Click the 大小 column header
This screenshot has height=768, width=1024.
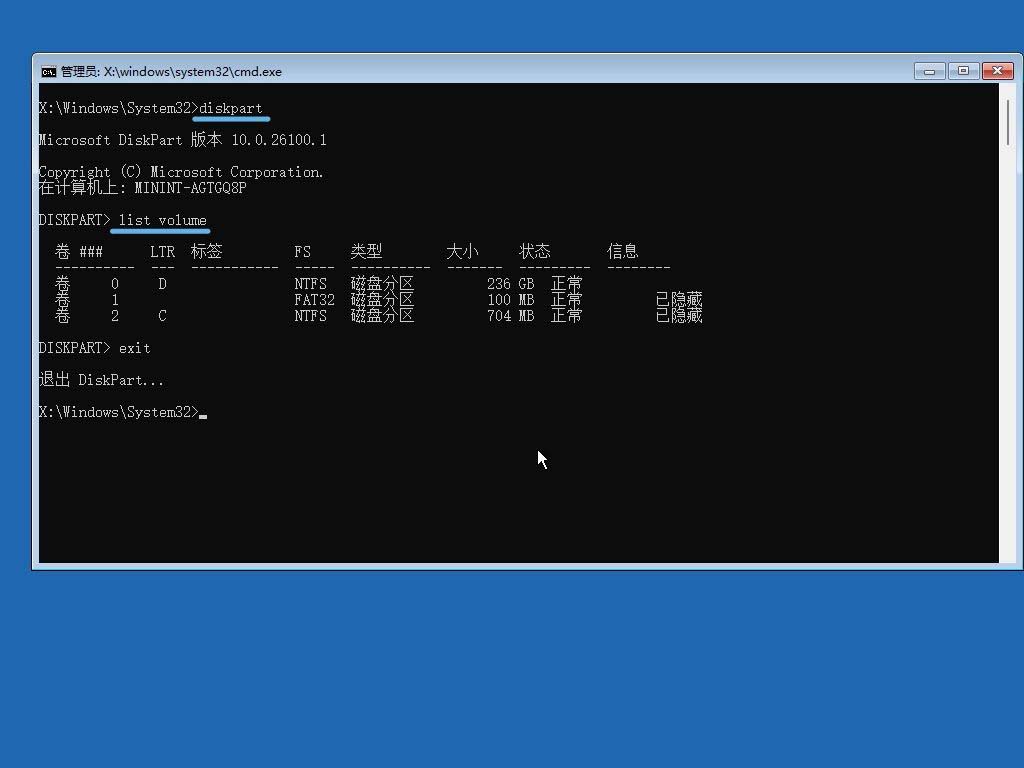click(x=462, y=251)
